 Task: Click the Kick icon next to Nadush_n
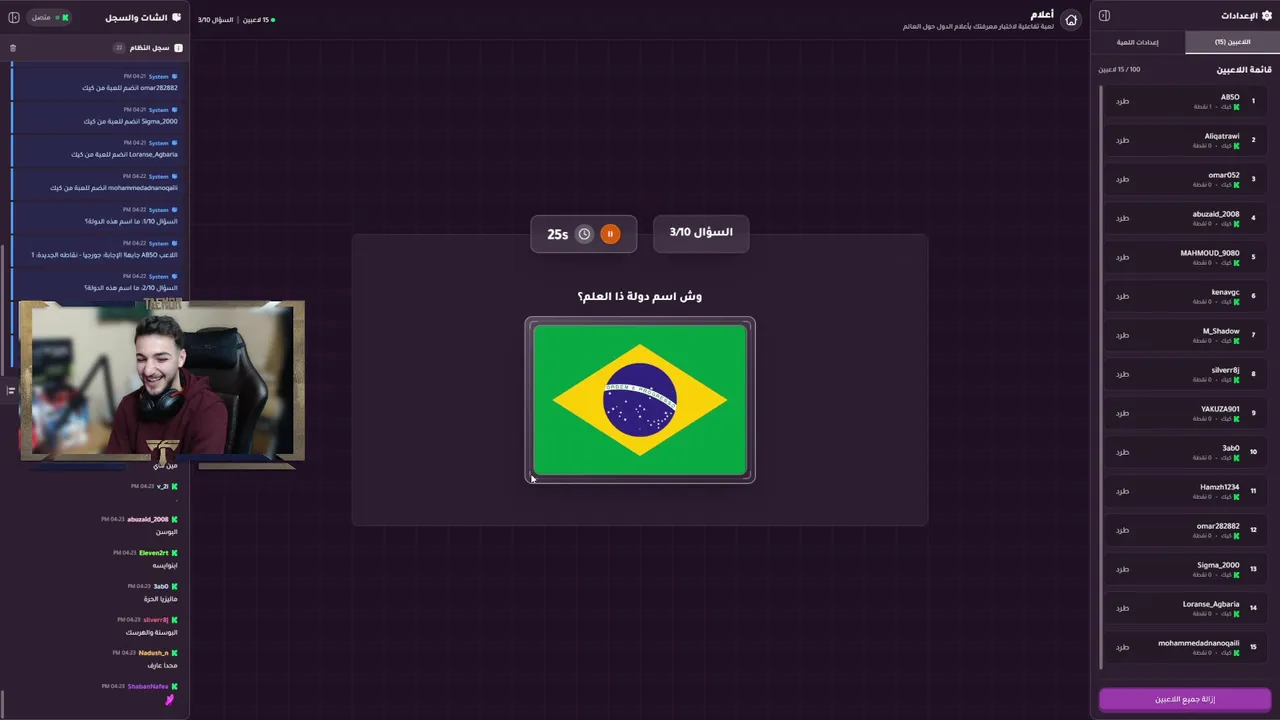[x=174, y=653]
